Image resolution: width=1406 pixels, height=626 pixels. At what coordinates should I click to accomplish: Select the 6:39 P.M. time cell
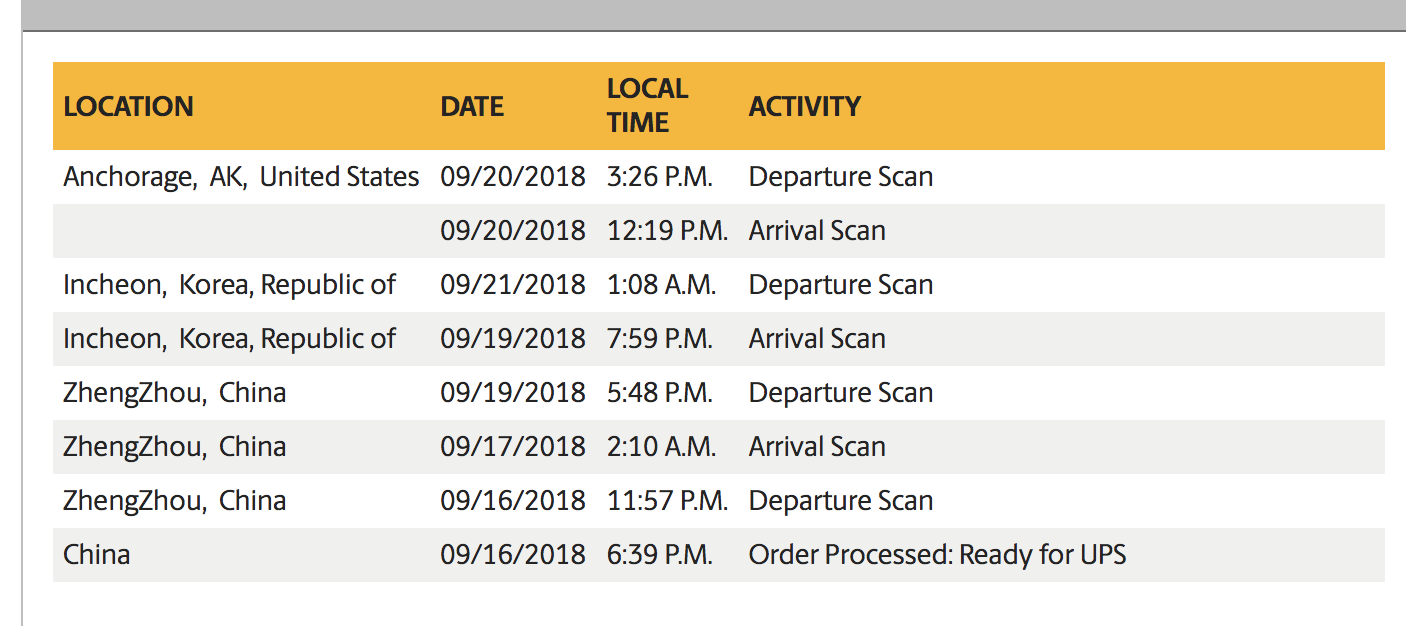coord(659,555)
